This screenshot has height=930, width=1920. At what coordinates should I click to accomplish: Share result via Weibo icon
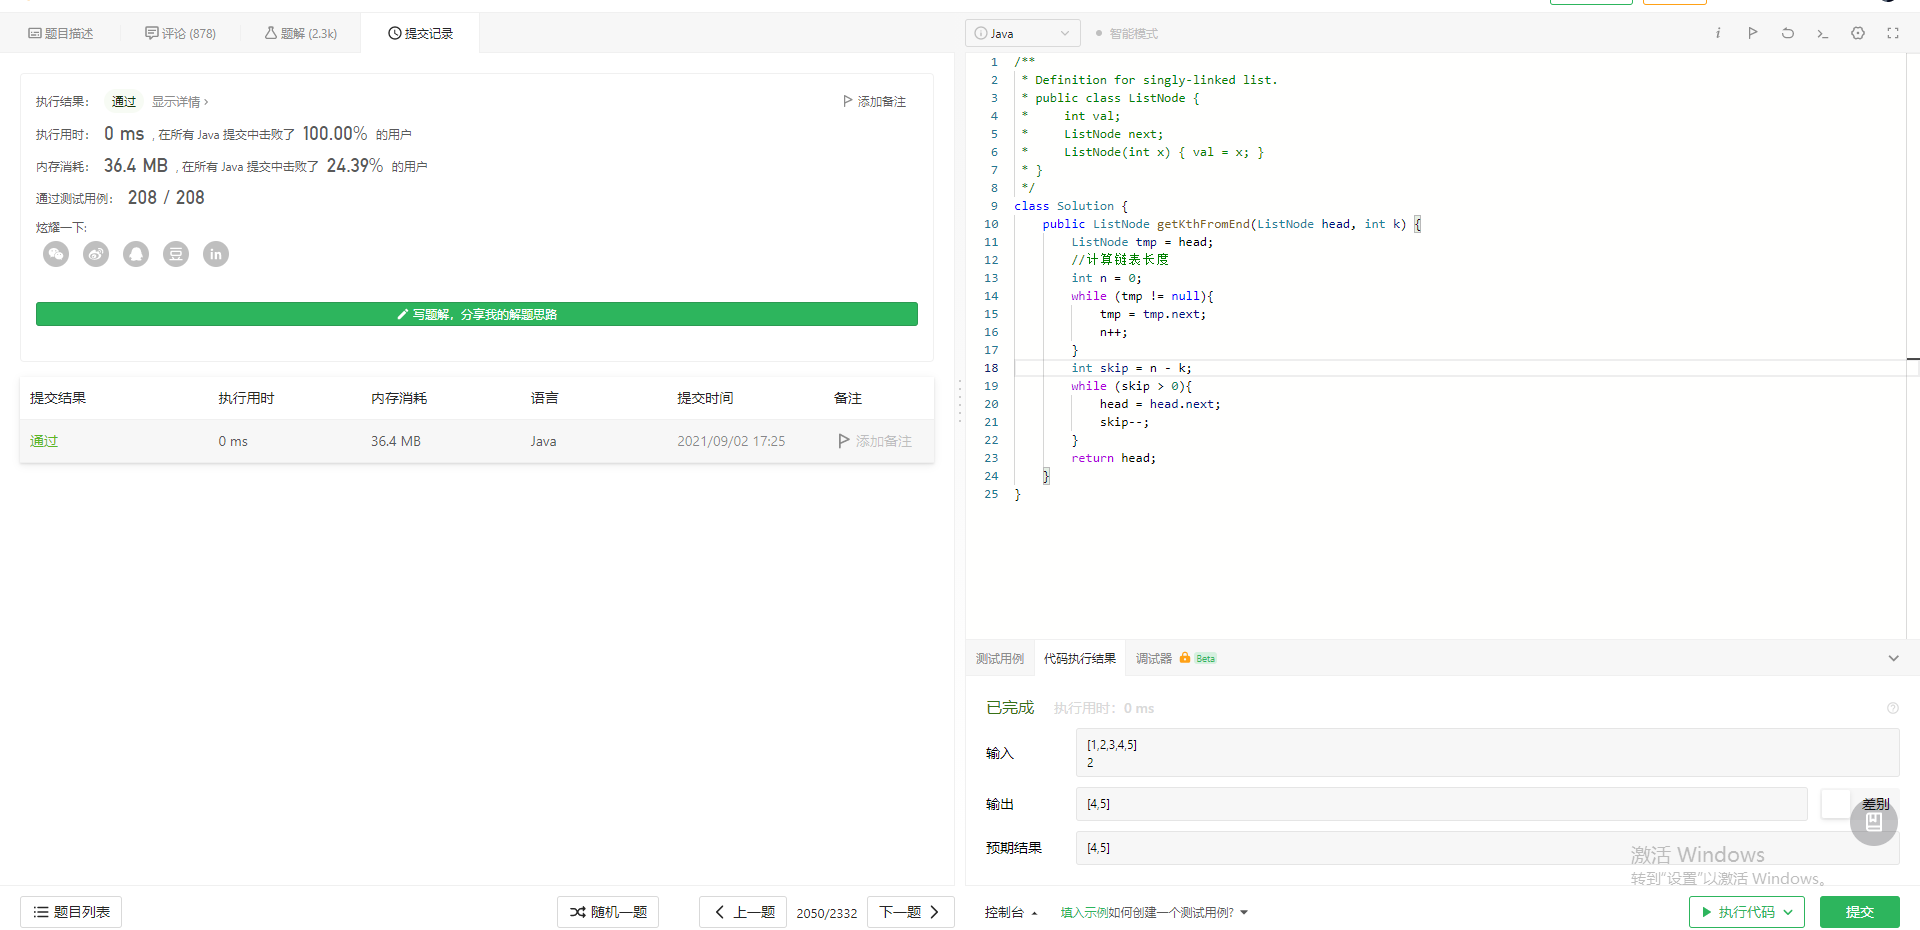[x=96, y=254]
